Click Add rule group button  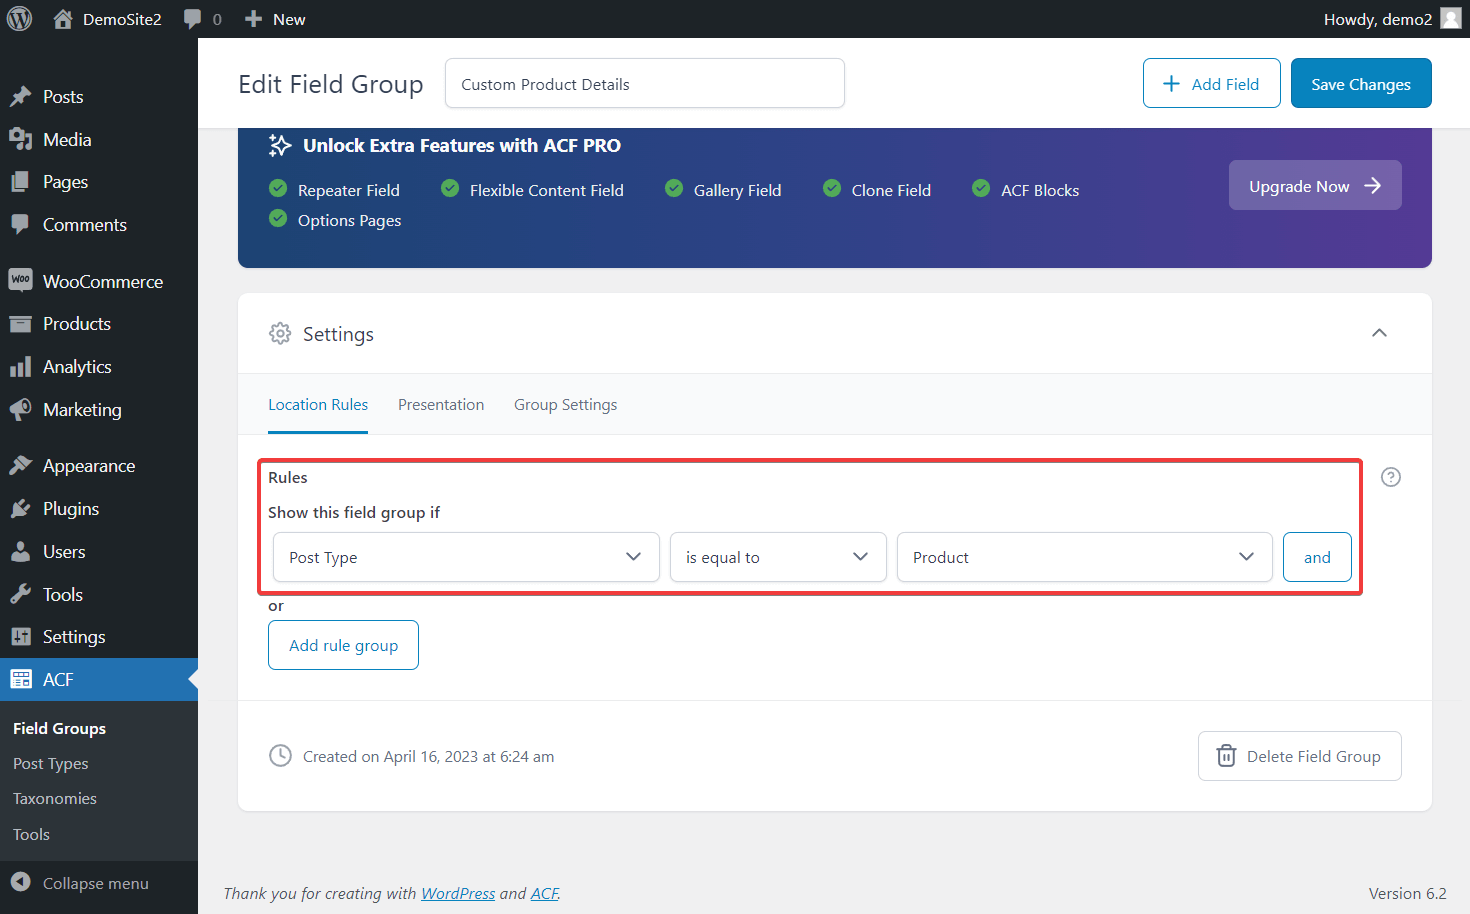coord(343,645)
